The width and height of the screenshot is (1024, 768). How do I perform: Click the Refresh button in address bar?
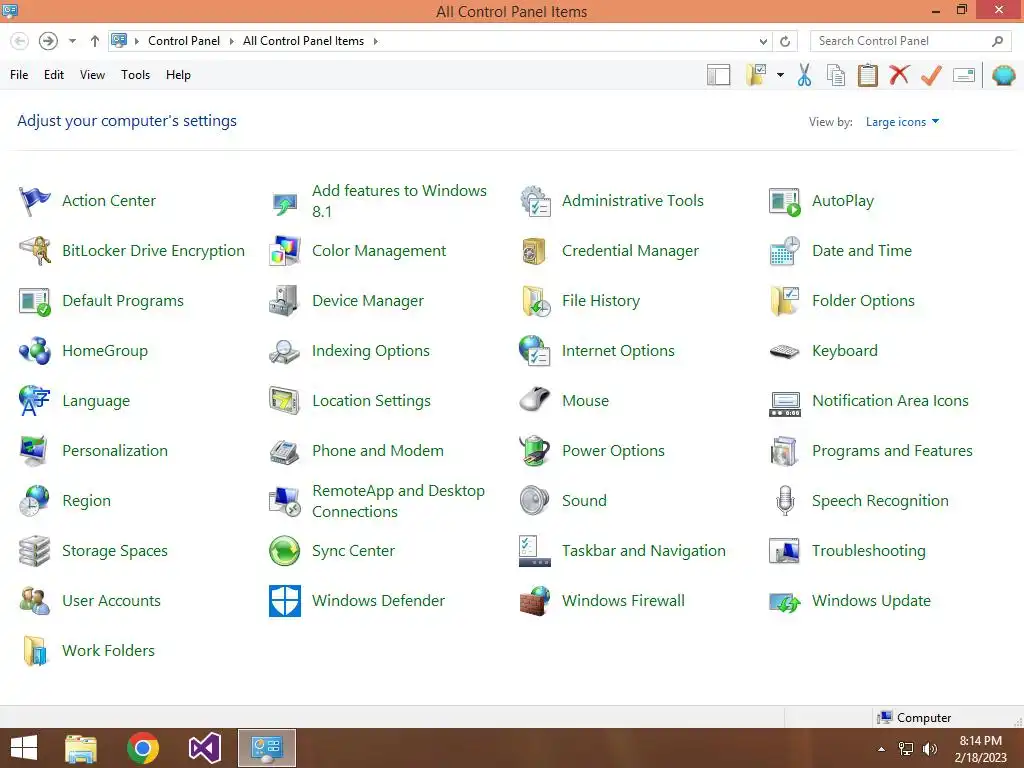click(785, 41)
